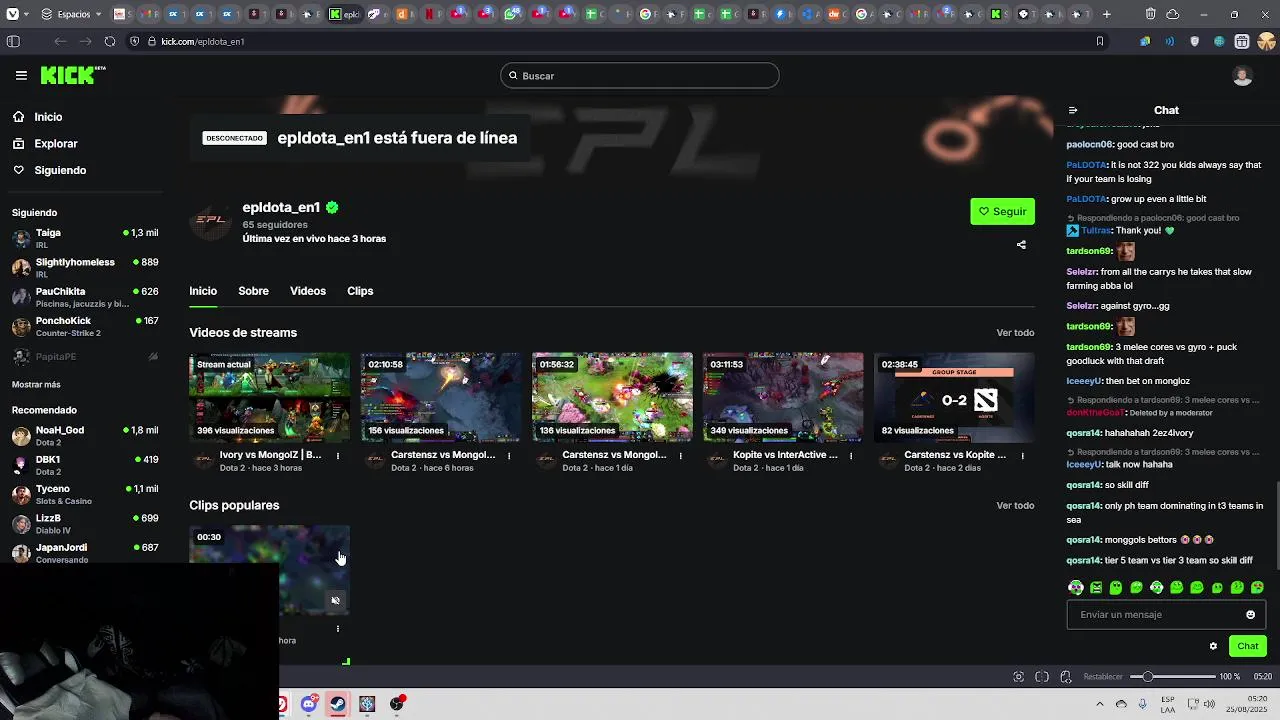Expand the list with Mostrar más
This screenshot has height=720, width=1280.
pos(36,384)
